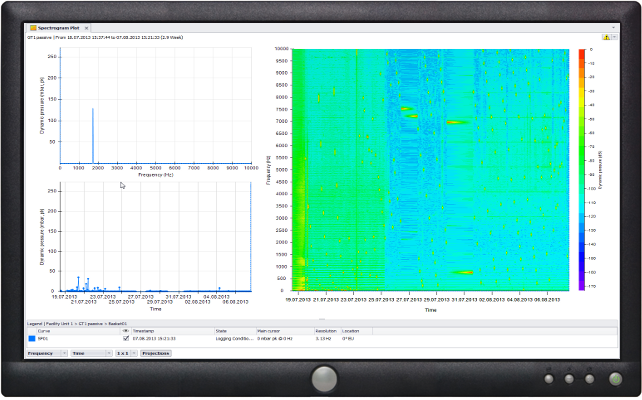The height and width of the screenshot is (400, 642).
Task: Select the timestamp cell 07.08.2013 15:21:33
Action: [x=154, y=339]
